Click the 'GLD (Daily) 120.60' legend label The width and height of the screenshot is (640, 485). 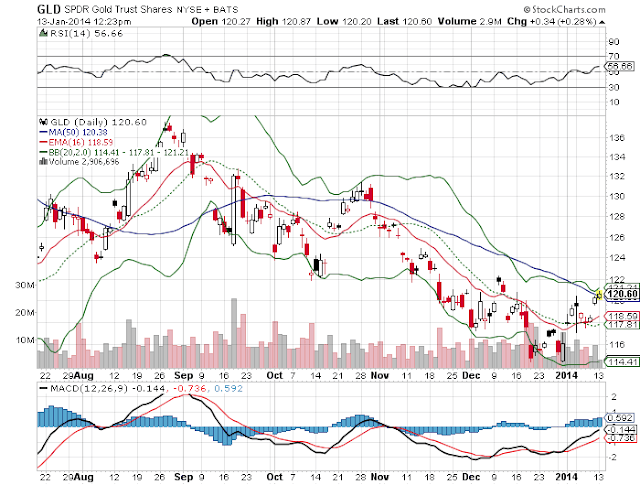[x=98, y=122]
